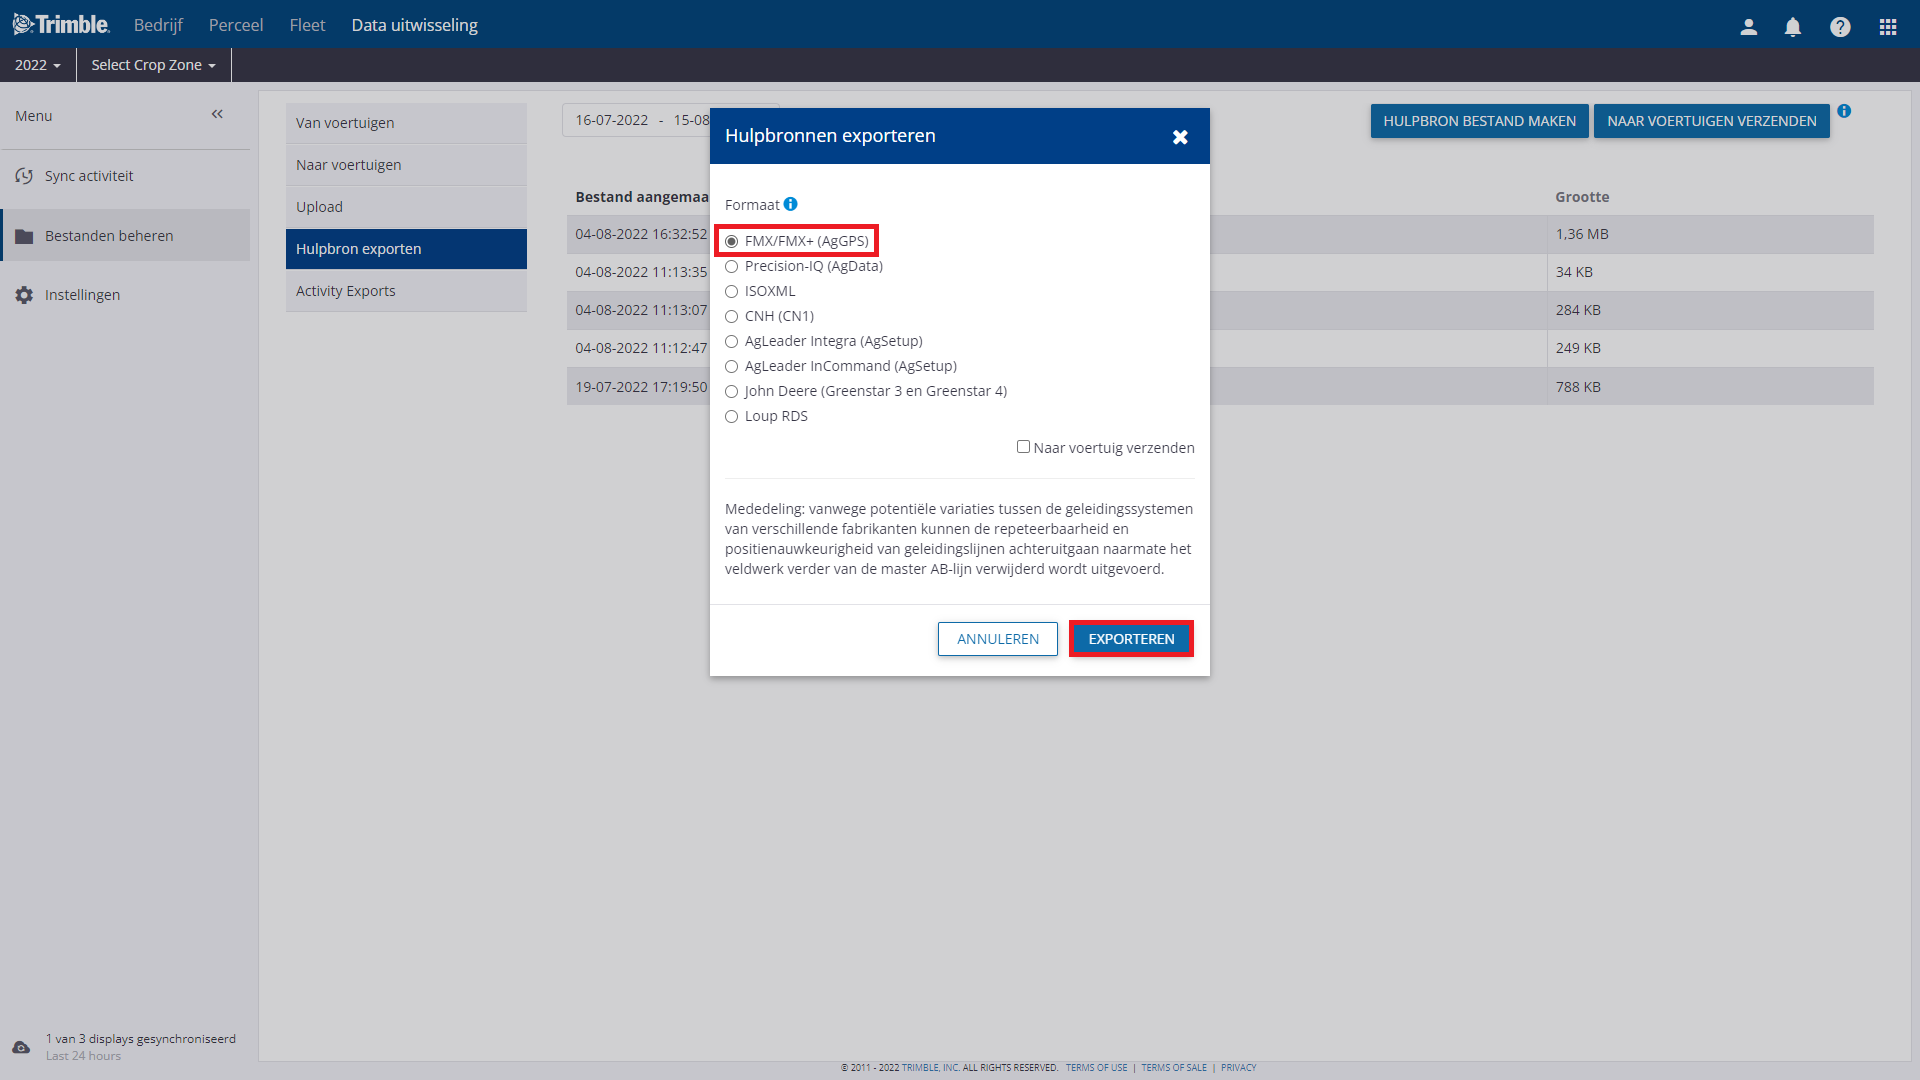The image size is (1920, 1080).
Task: Switch to Activity Exports tab
Action: (346, 291)
